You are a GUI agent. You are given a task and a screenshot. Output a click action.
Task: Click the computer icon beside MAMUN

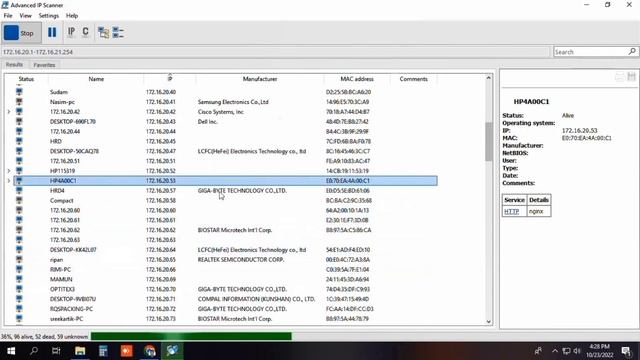click(x=19, y=279)
